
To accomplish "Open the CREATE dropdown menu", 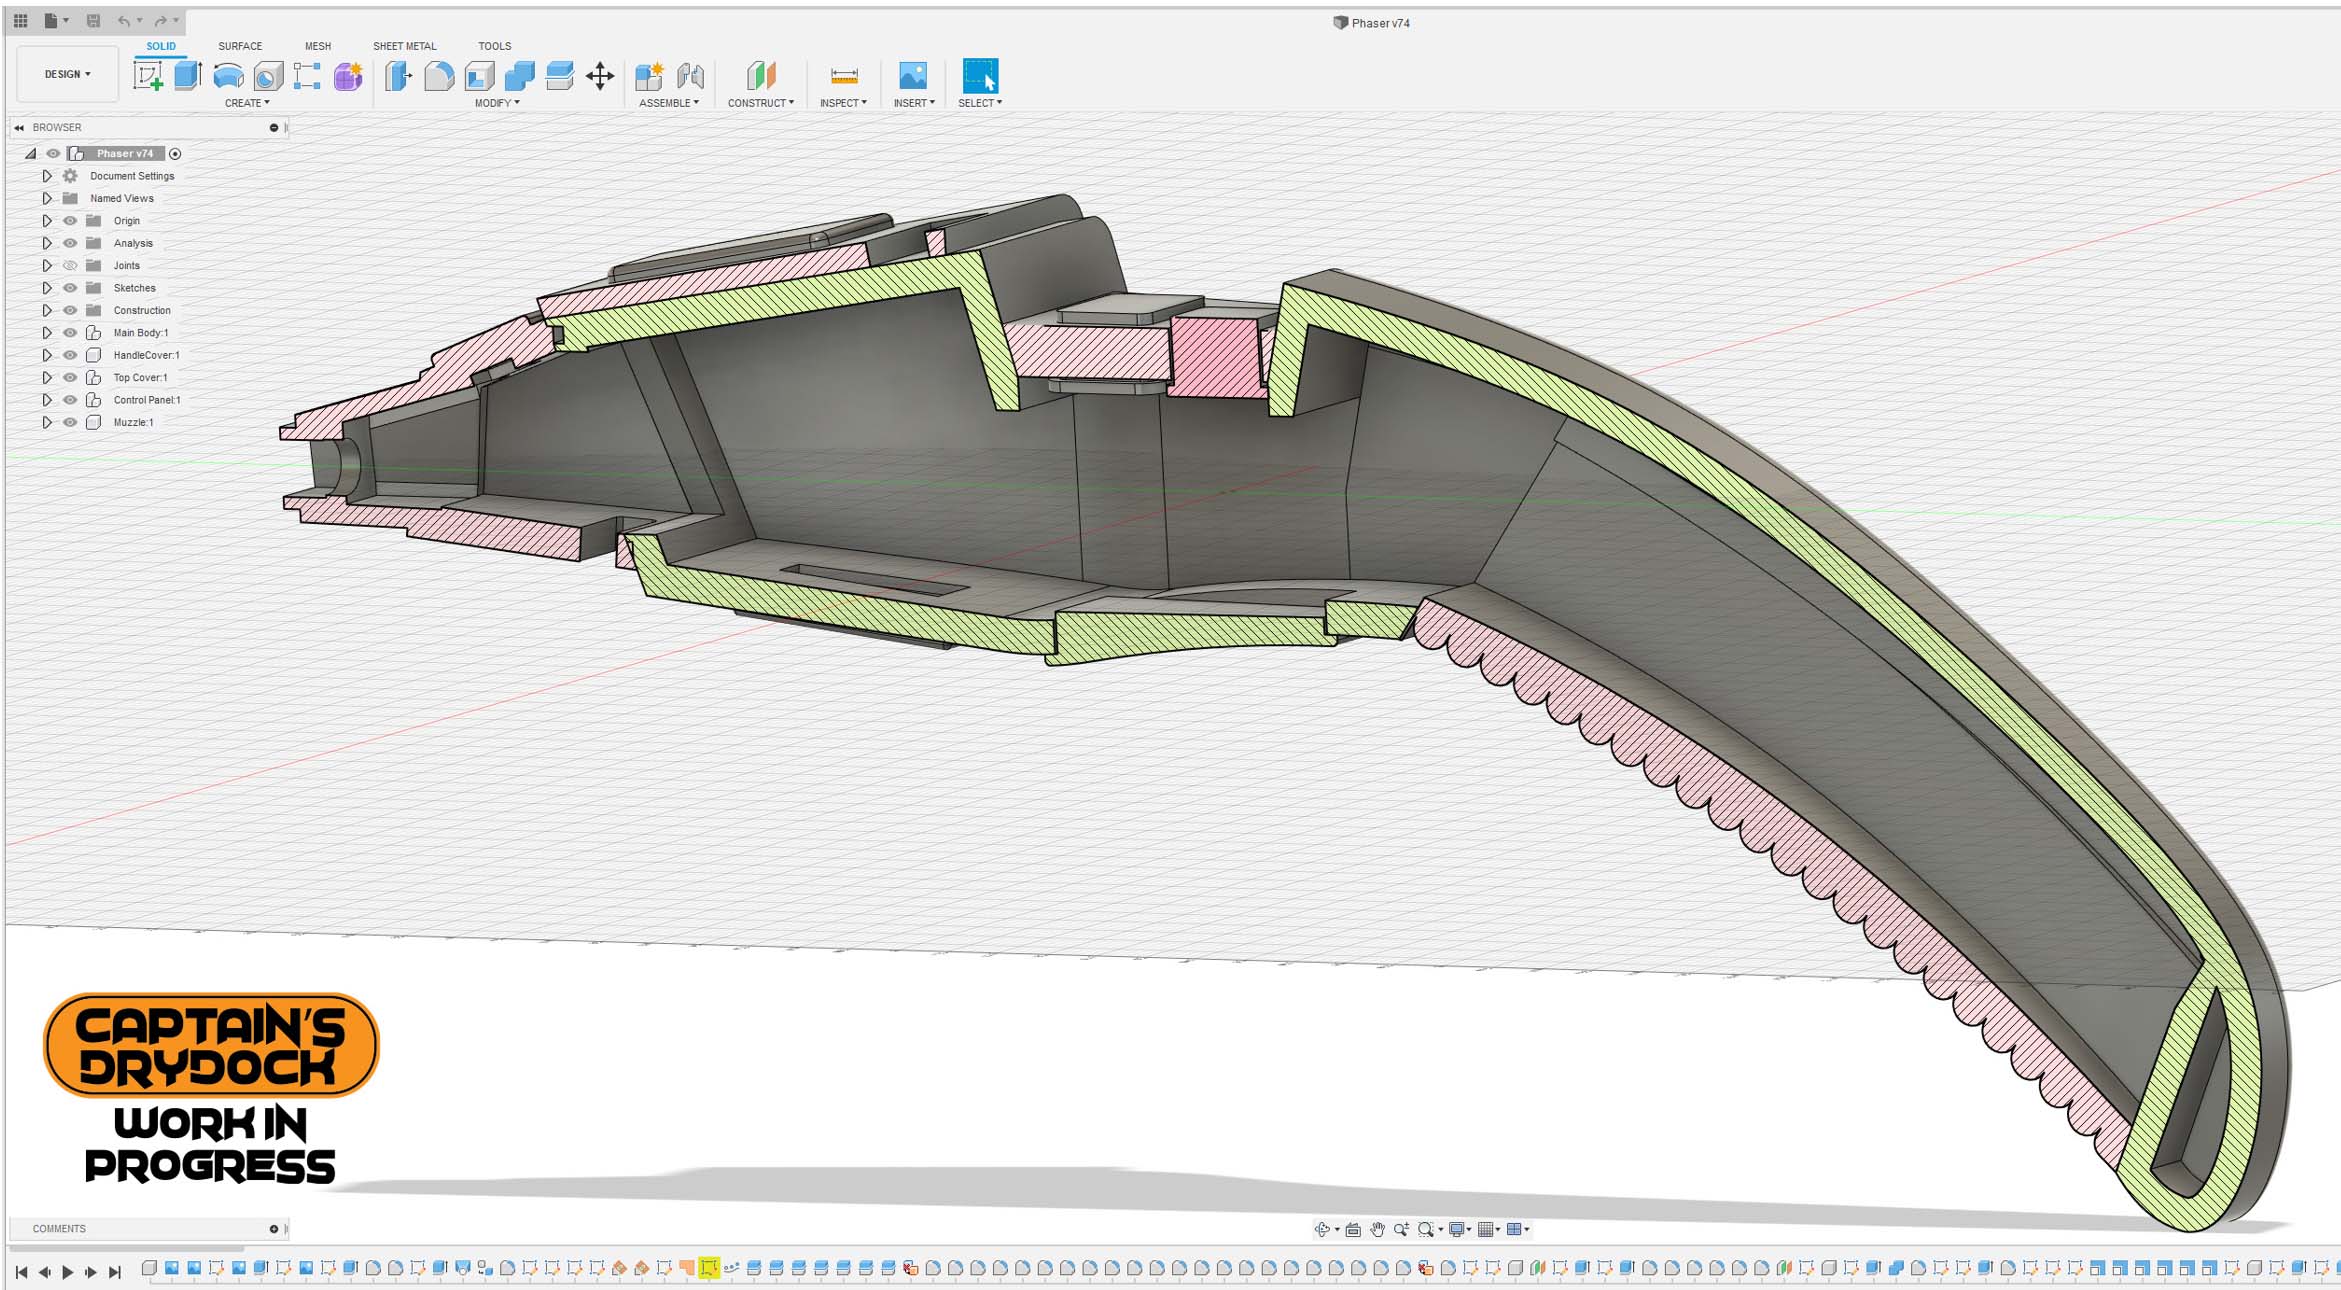I will tap(247, 103).
